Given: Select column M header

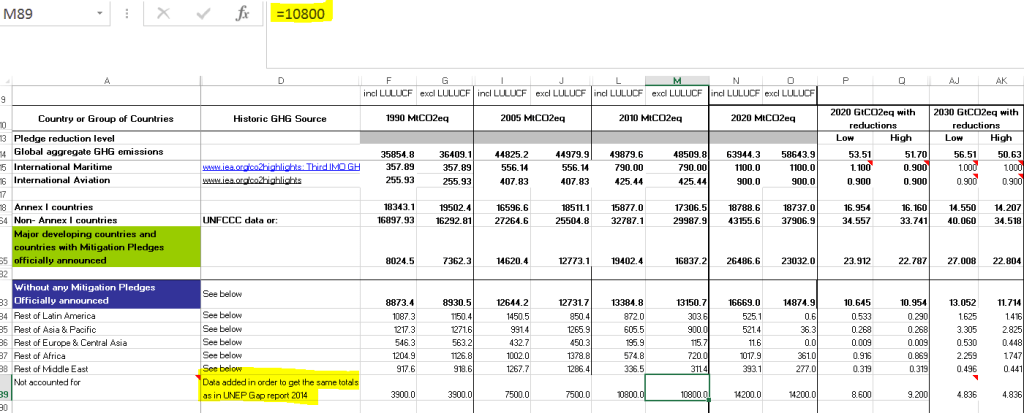Looking at the screenshot, I should coord(677,81).
